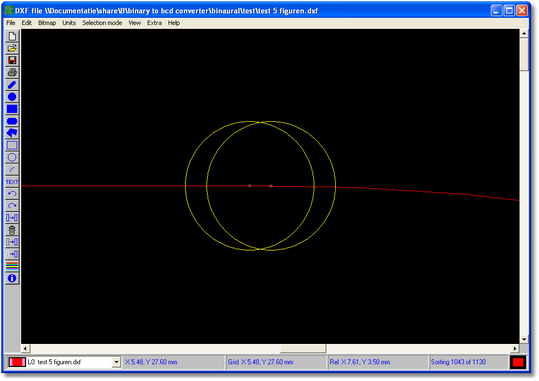Open the Selection mode menu

(x=102, y=23)
